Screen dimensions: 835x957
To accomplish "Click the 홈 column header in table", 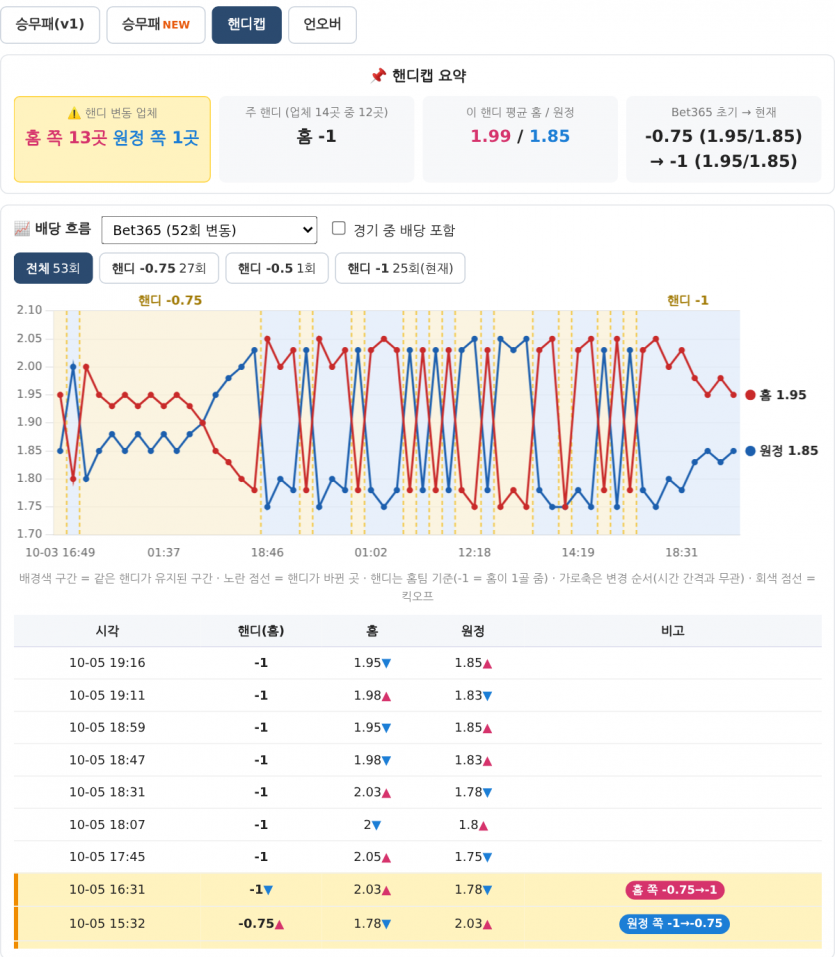I will pos(372,631).
